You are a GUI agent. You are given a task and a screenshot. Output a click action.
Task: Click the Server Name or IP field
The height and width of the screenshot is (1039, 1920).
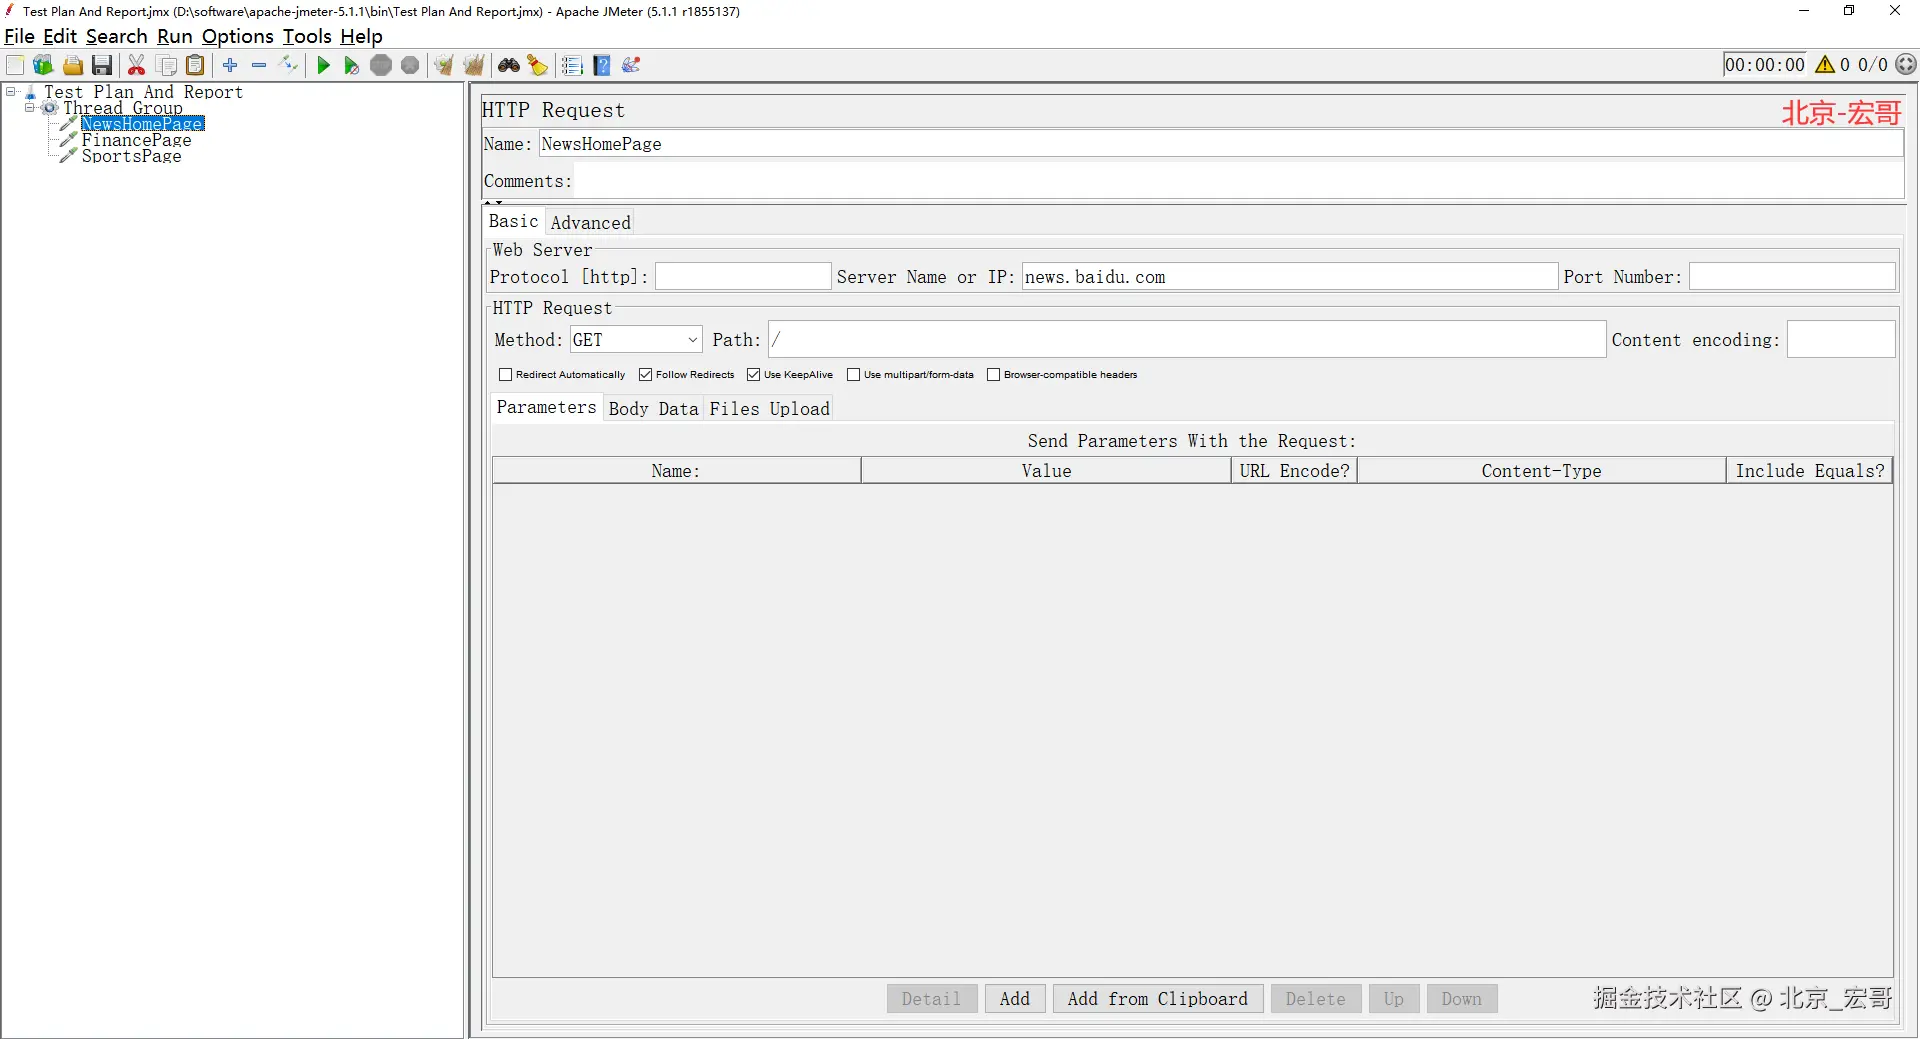(x=1290, y=277)
